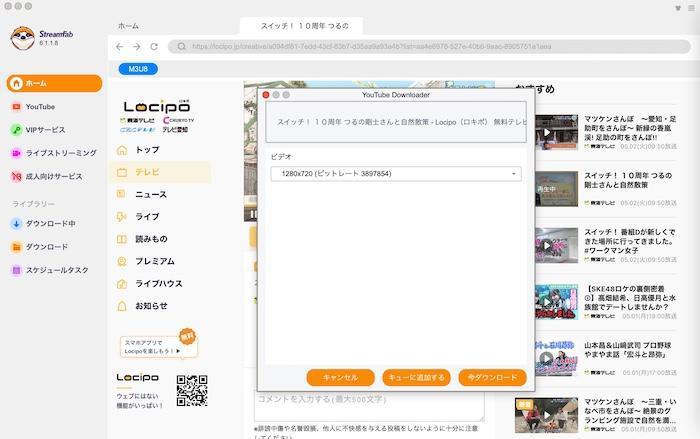Click the Locipo QR code

(x=192, y=390)
